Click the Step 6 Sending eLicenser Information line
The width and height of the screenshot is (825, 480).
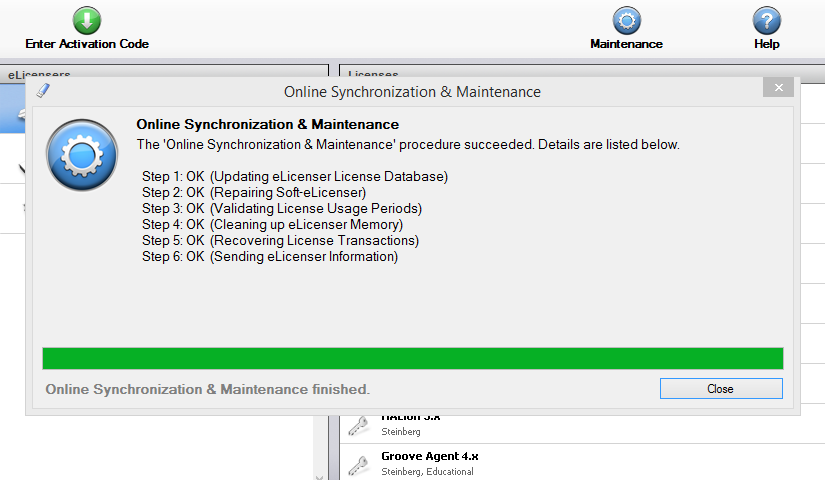tap(270, 257)
